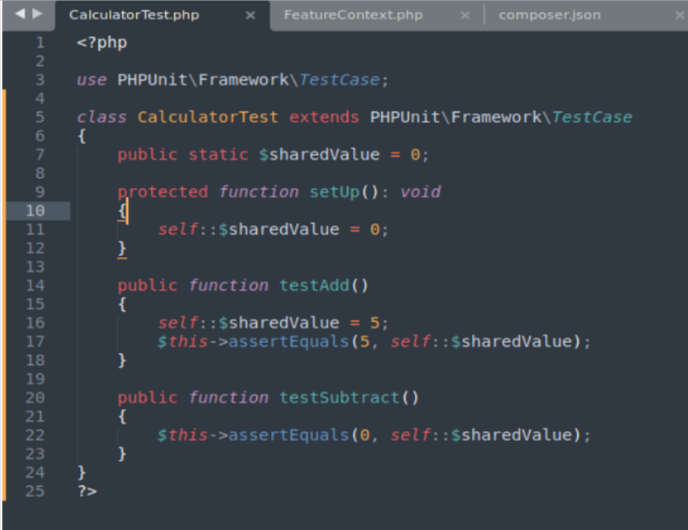Click the CalculatorTest class name
688x530 pixels.
click(x=207, y=117)
